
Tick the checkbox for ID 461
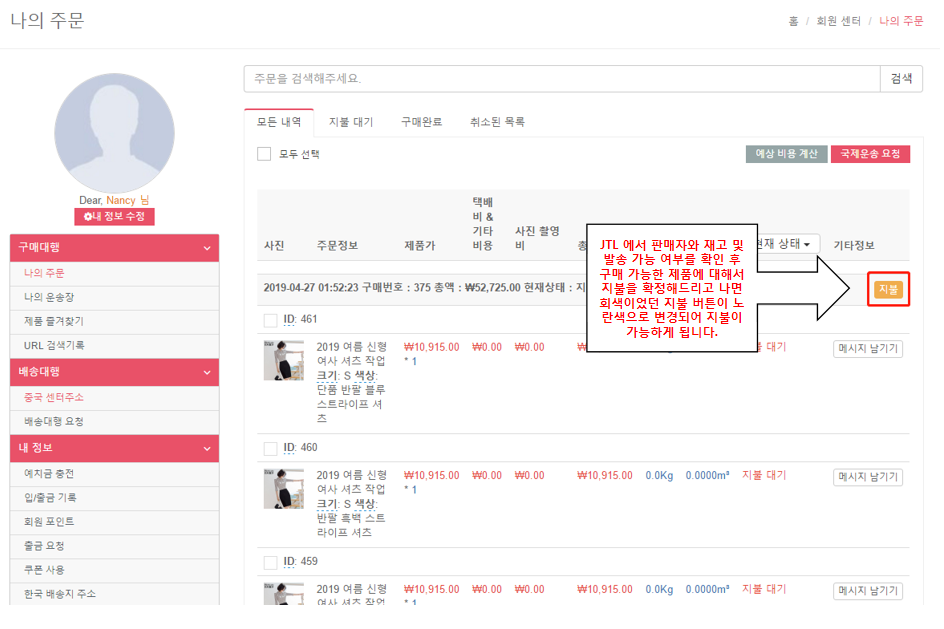pos(270,320)
